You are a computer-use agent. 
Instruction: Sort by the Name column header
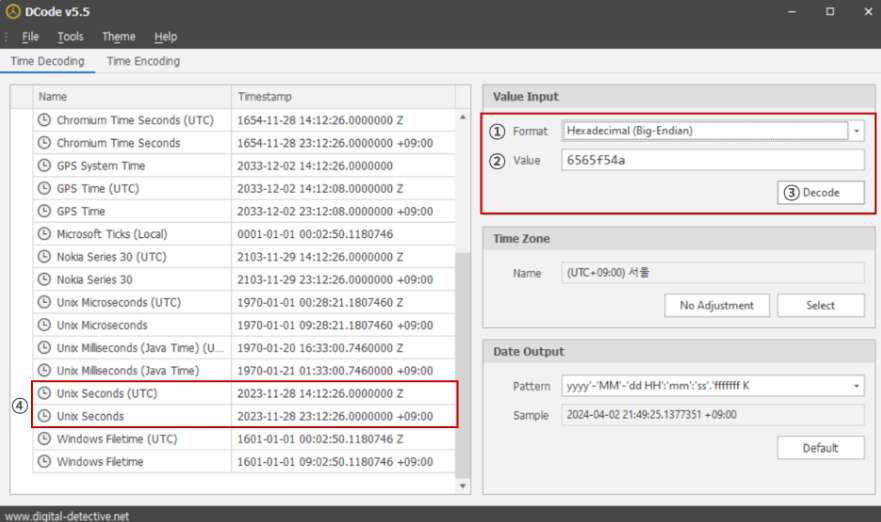[132, 97]
